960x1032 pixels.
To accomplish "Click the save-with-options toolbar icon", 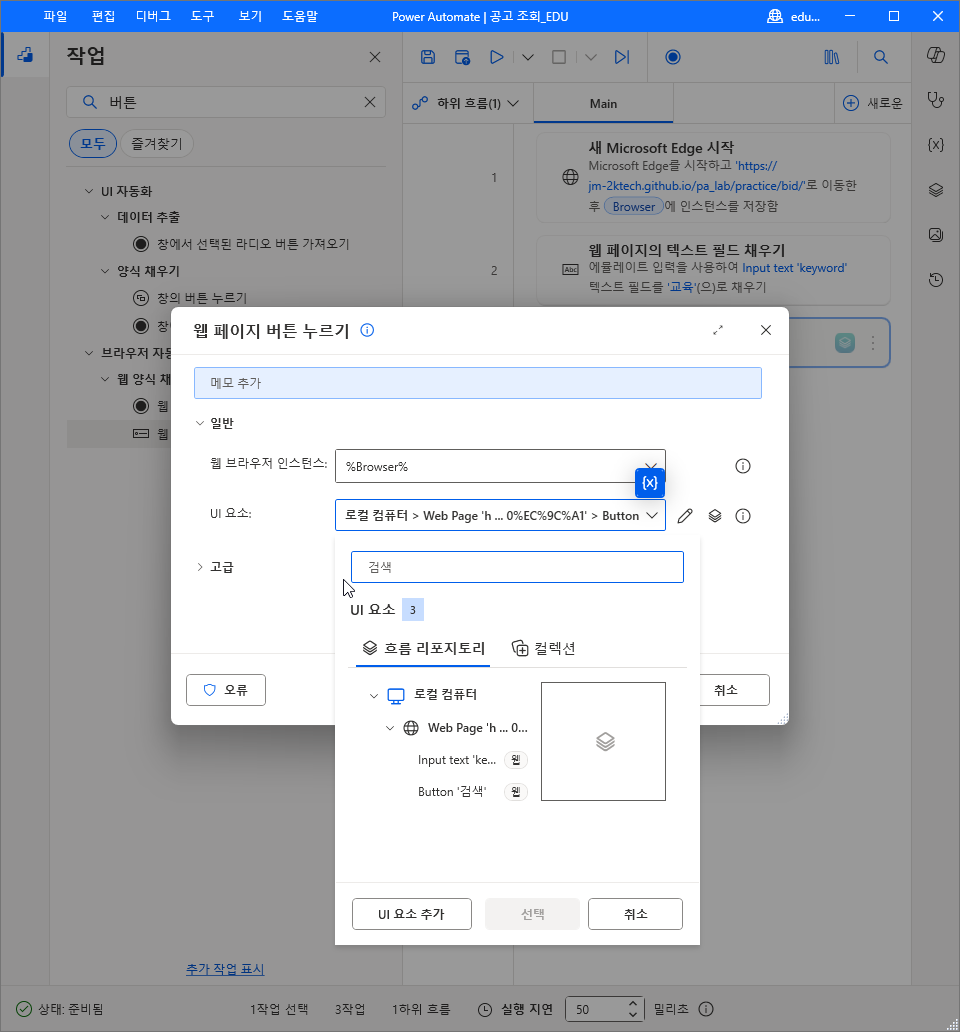I will (x=463, y=57).
